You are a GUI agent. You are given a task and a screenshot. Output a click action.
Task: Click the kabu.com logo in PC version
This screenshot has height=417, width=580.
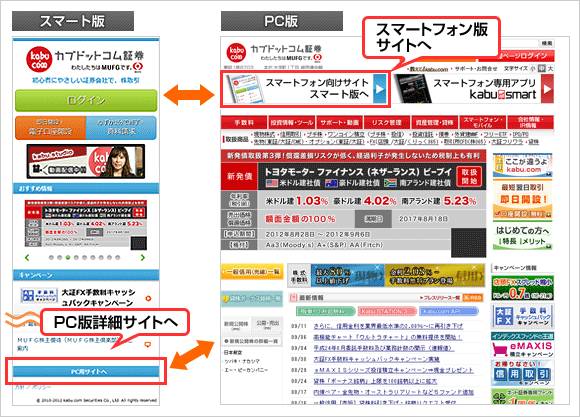coord(236,54)
